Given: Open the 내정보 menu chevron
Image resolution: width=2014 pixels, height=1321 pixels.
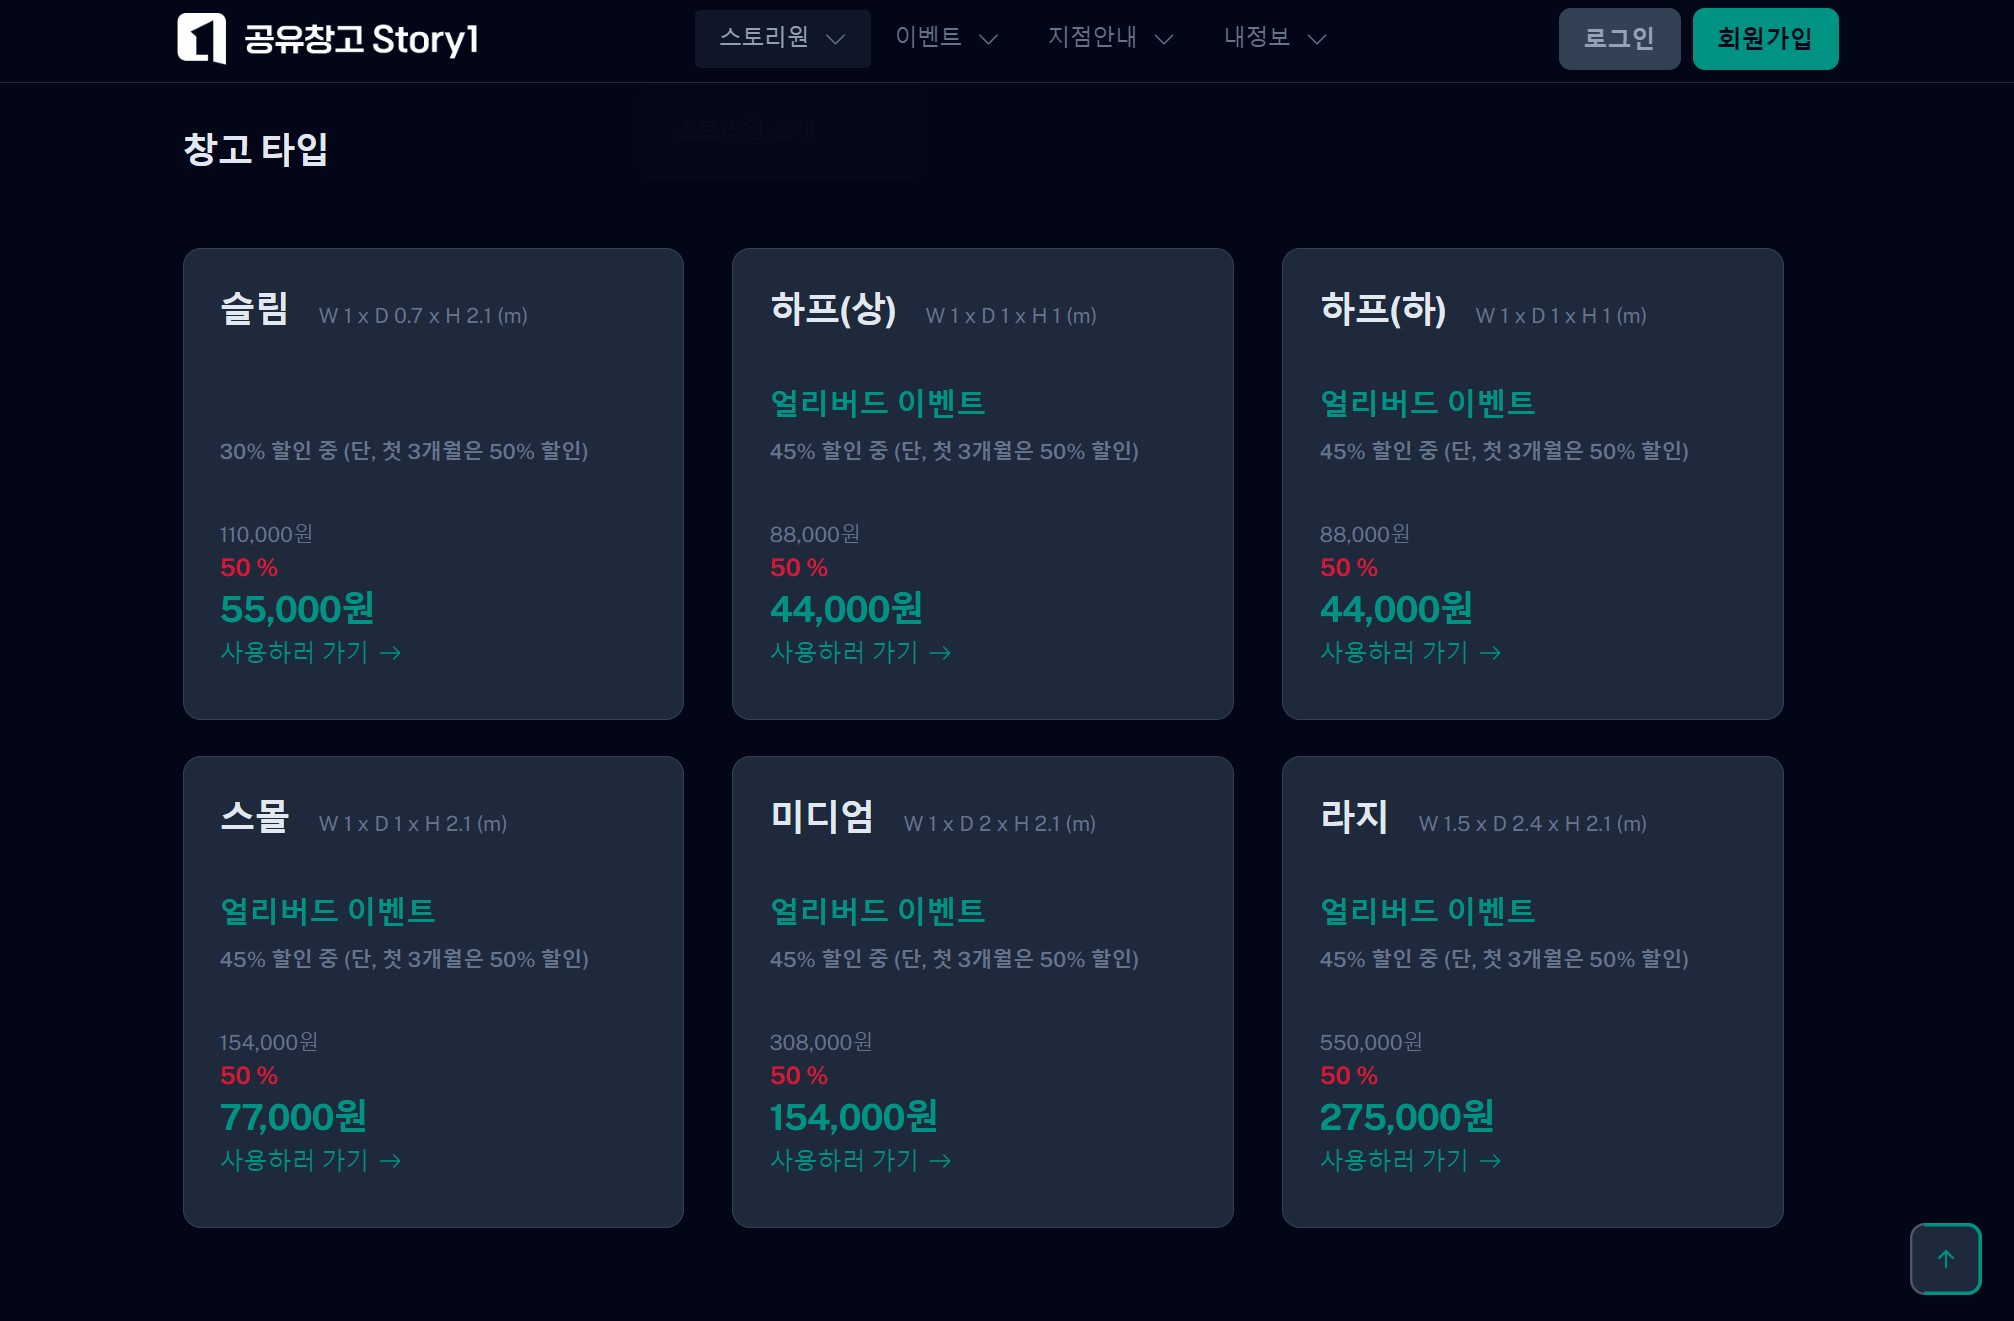Looking at the screenshot, I should [1317, 39].
